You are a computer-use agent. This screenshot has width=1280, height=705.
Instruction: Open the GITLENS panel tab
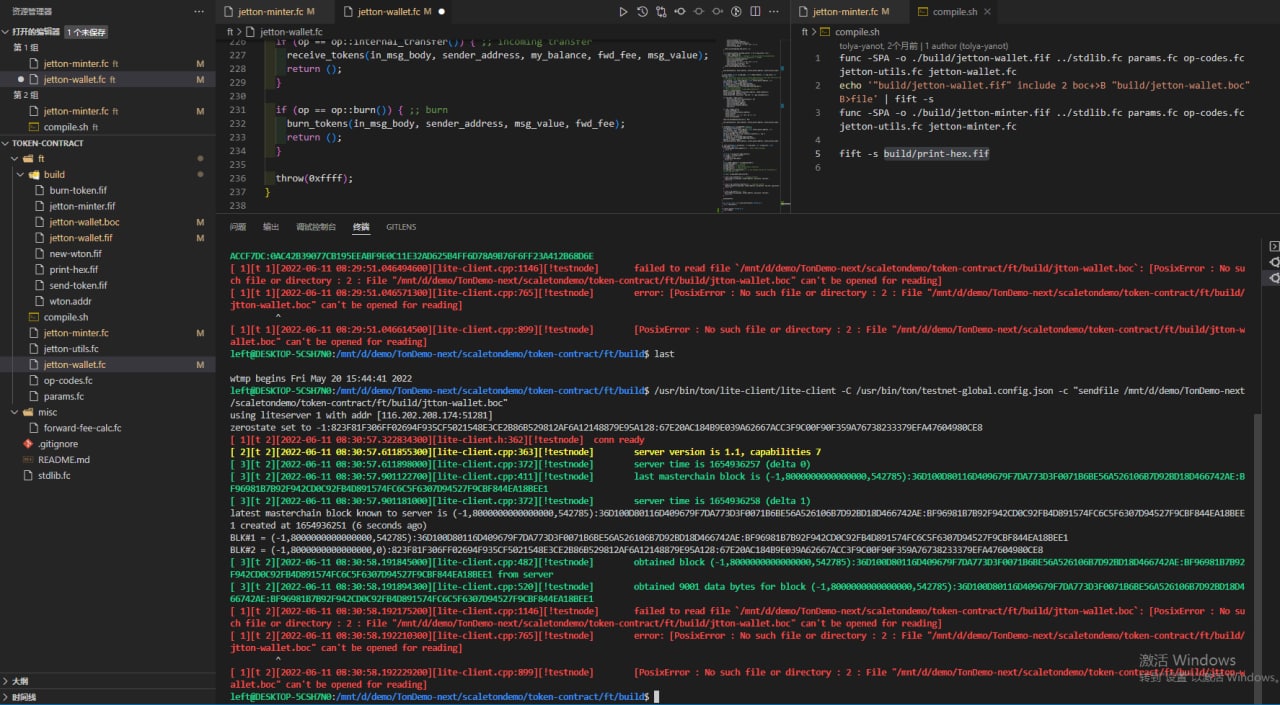pos(401,227)
